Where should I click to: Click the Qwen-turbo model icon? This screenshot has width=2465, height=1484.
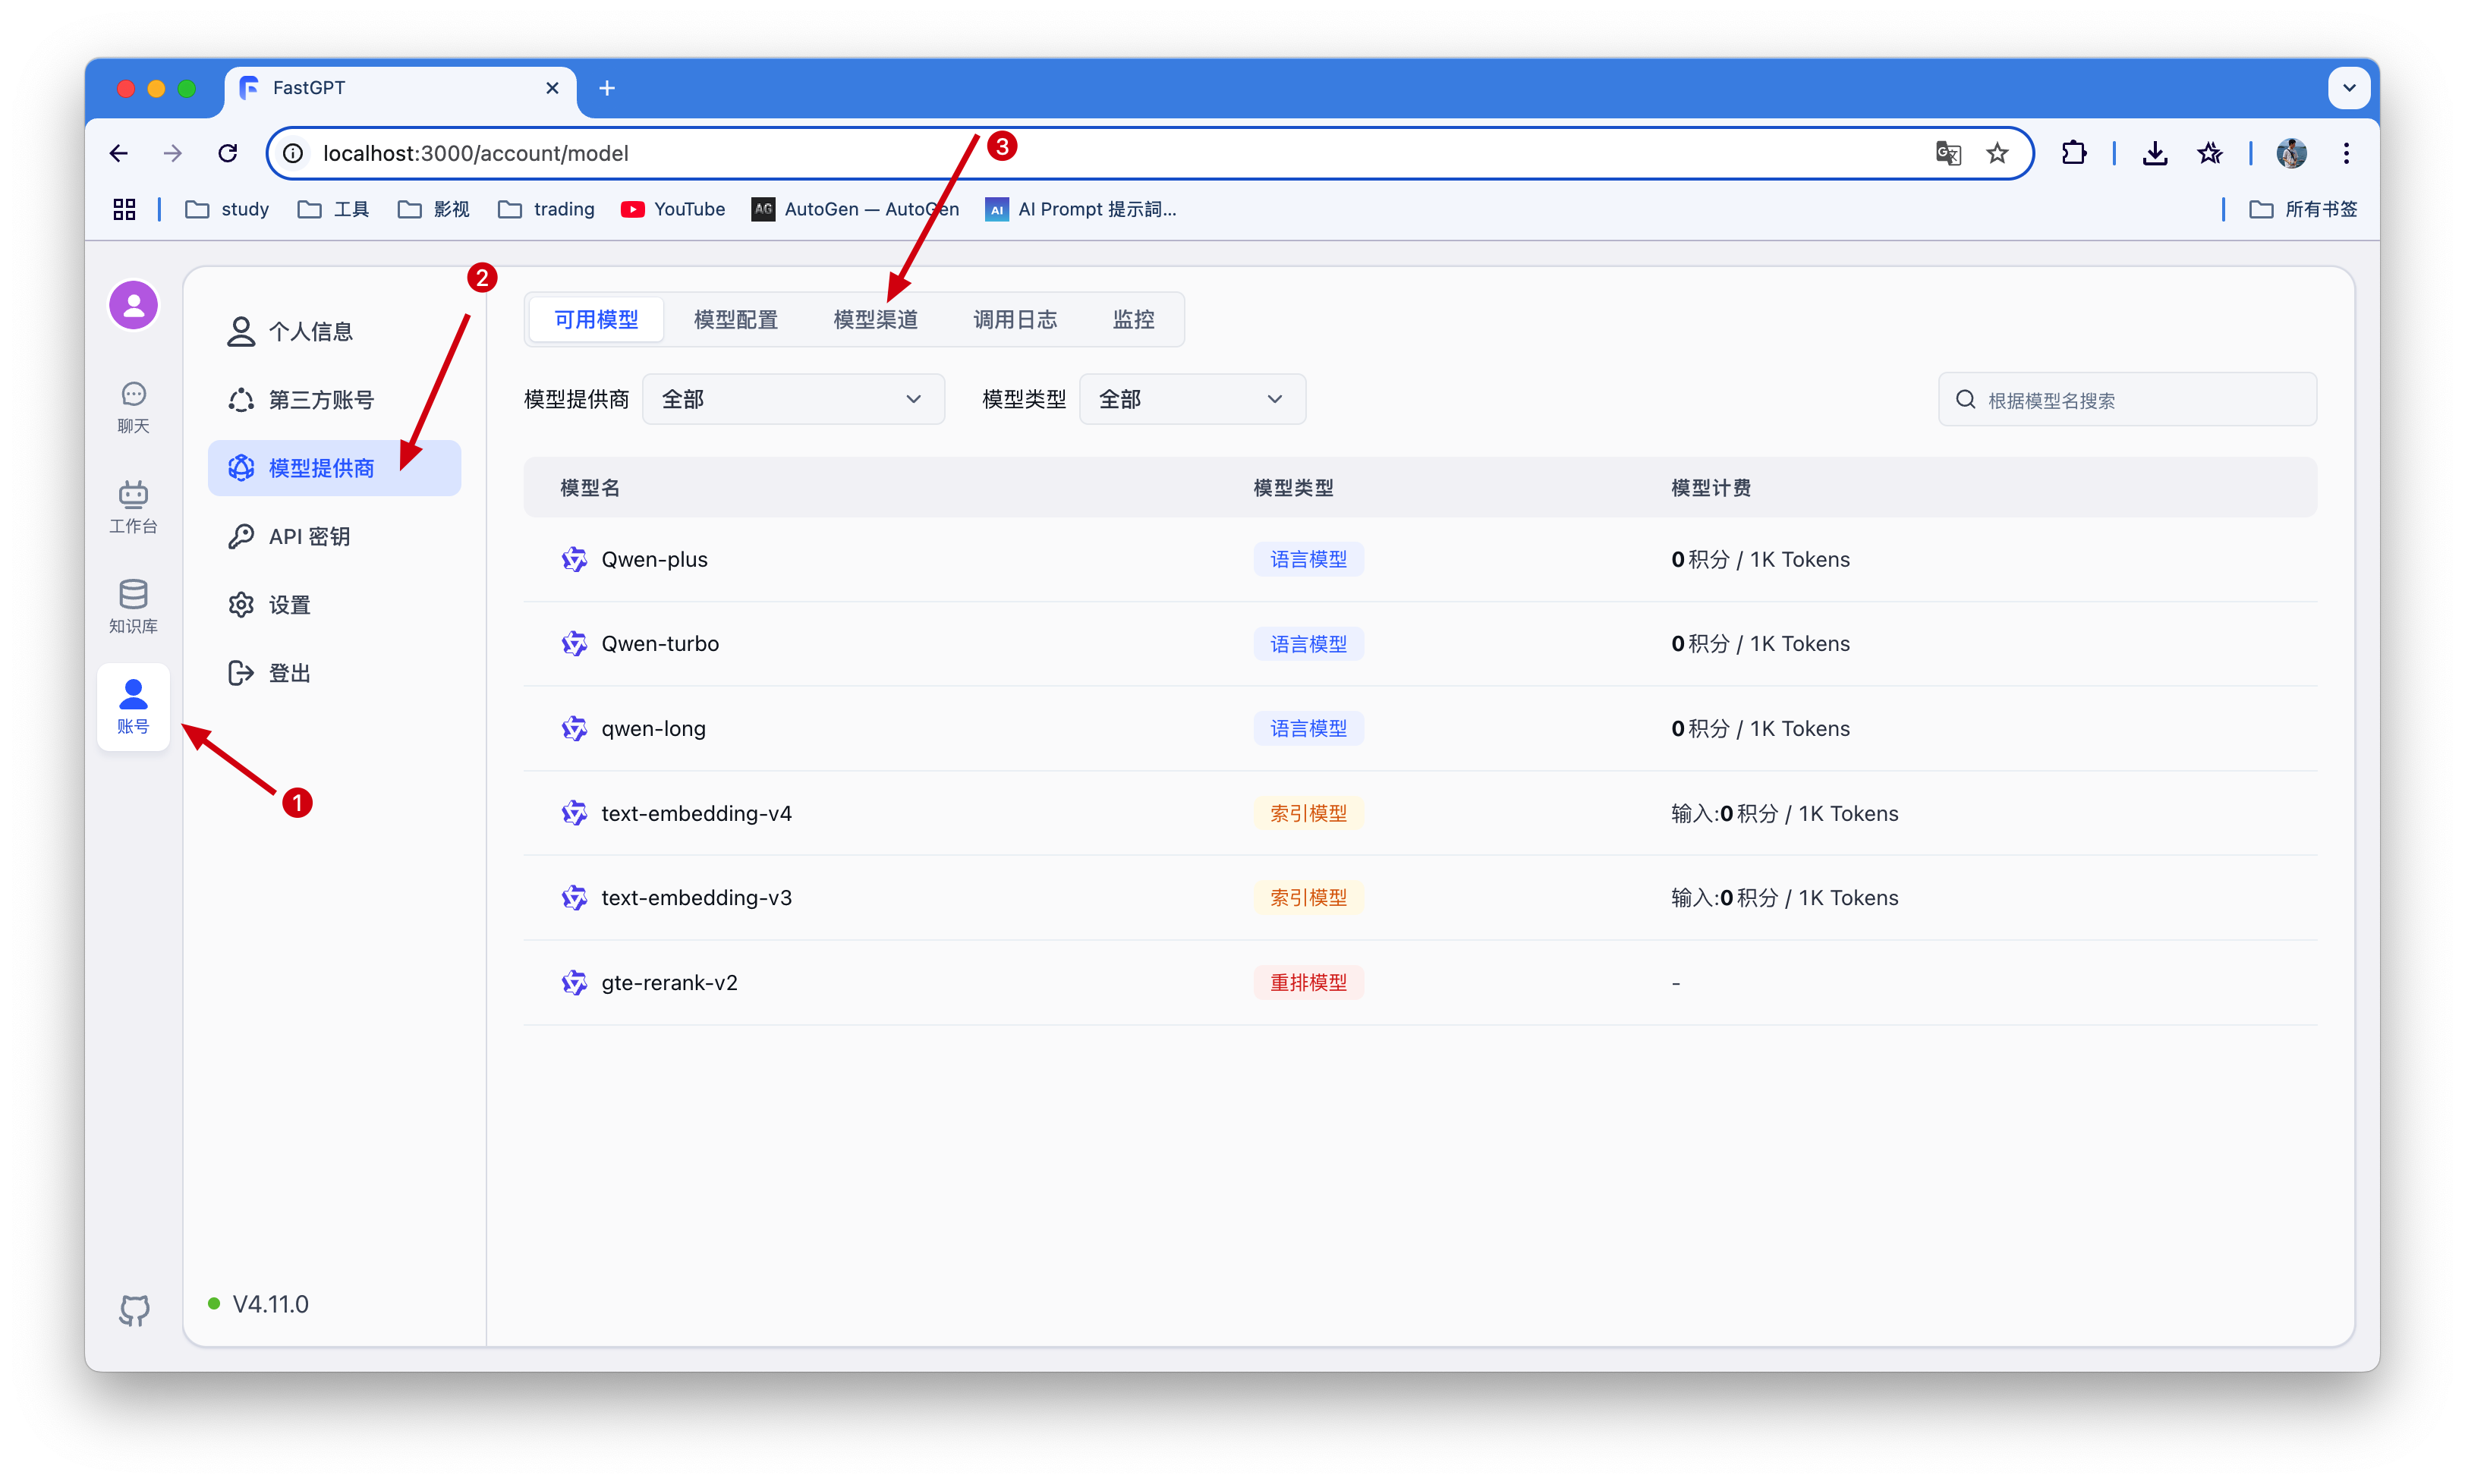pyautogui.click(x=574, y=643)
